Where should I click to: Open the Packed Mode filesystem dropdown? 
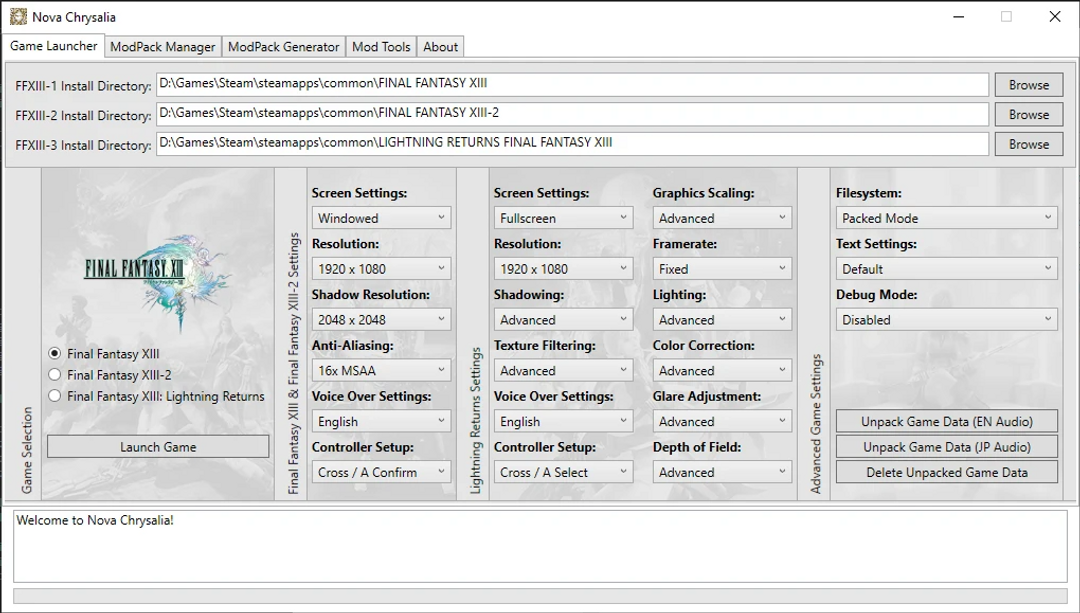(946, 218)
